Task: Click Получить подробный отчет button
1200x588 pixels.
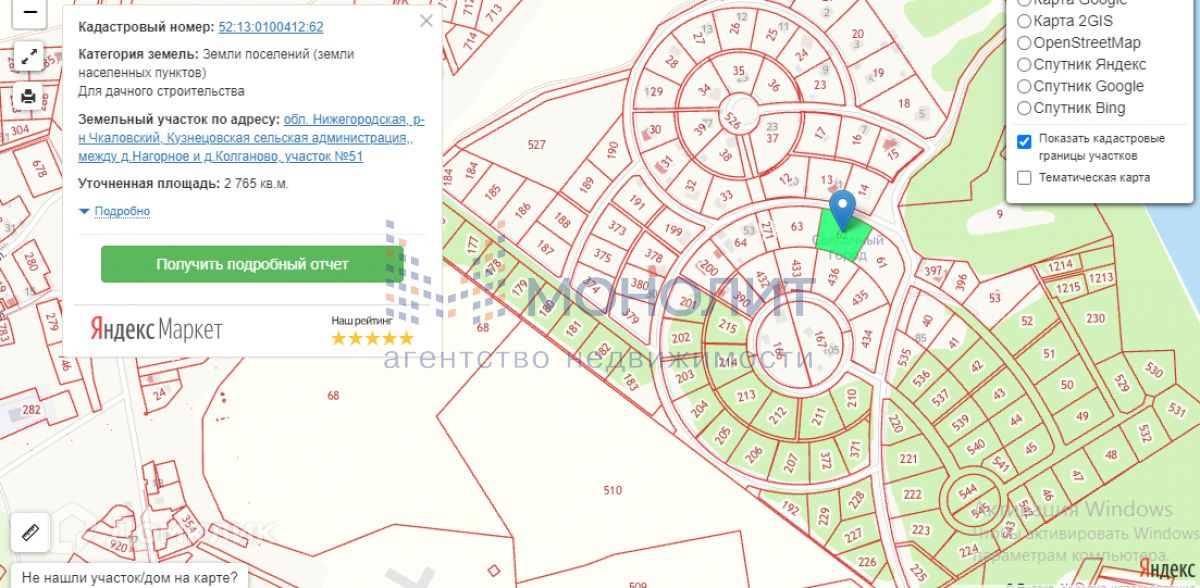Action: click(252, 264)
